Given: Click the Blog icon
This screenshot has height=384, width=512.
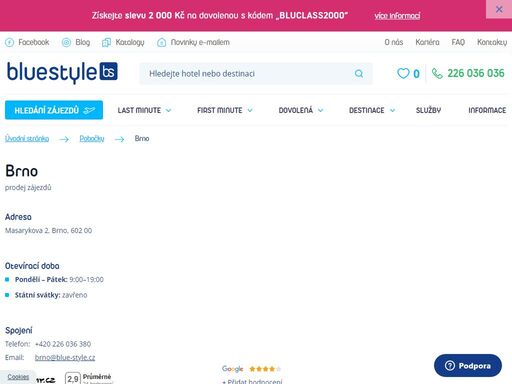Looking at the screenshot, I should [66, 43].
